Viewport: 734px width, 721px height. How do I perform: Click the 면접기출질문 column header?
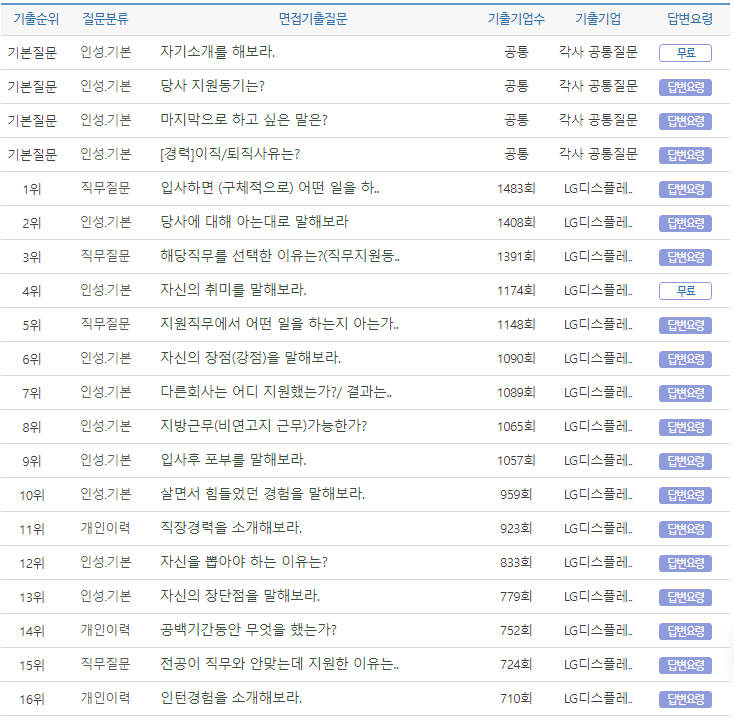click(313, 20)
